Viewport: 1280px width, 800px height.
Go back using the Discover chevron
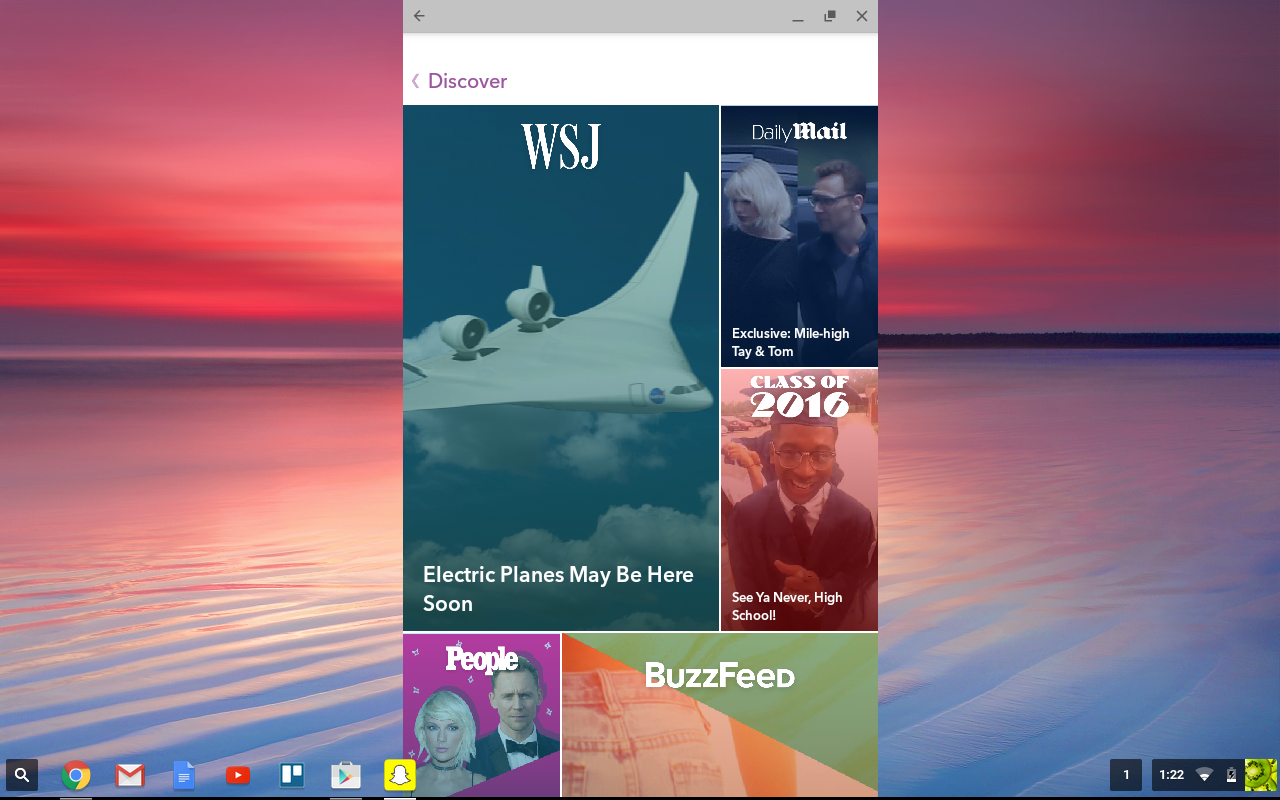[416, 81]
